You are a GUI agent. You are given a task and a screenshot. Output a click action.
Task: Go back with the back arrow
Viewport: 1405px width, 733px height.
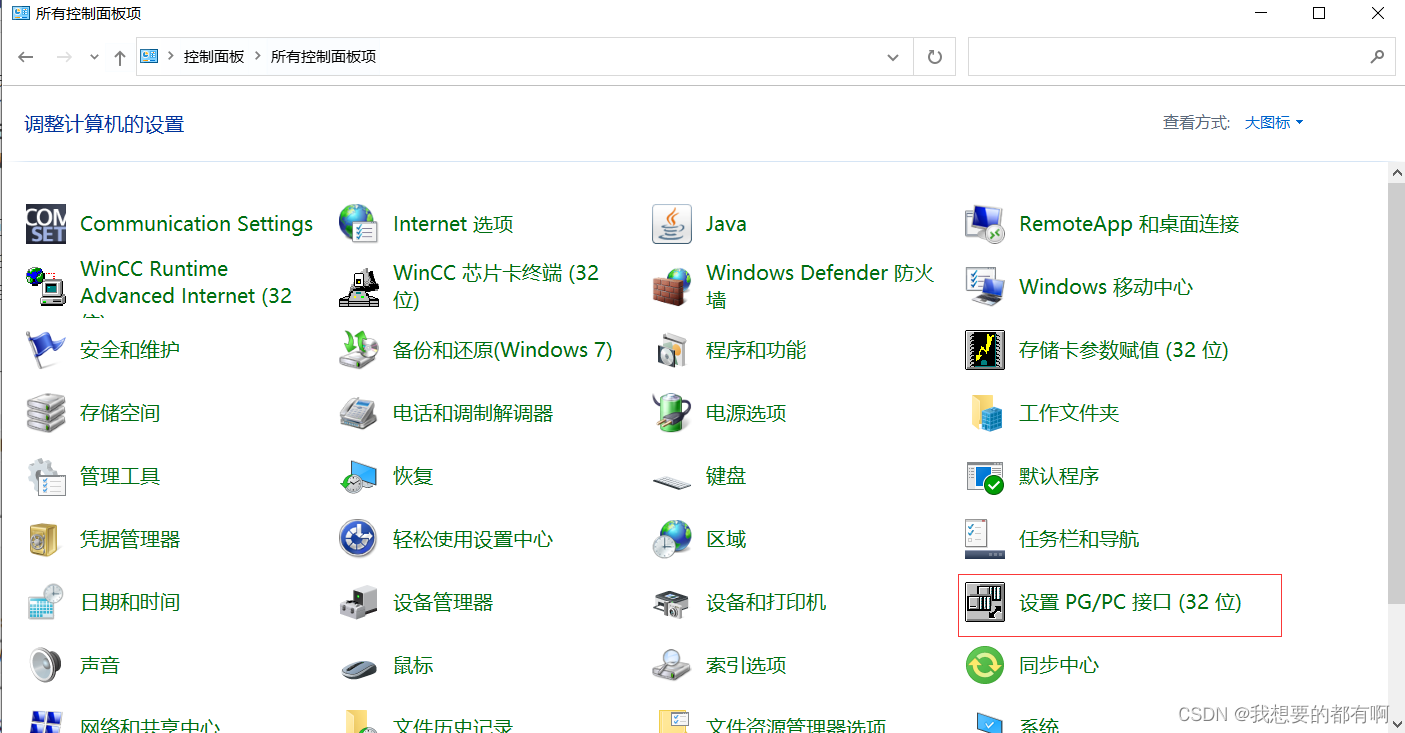(x=26, y=57)
